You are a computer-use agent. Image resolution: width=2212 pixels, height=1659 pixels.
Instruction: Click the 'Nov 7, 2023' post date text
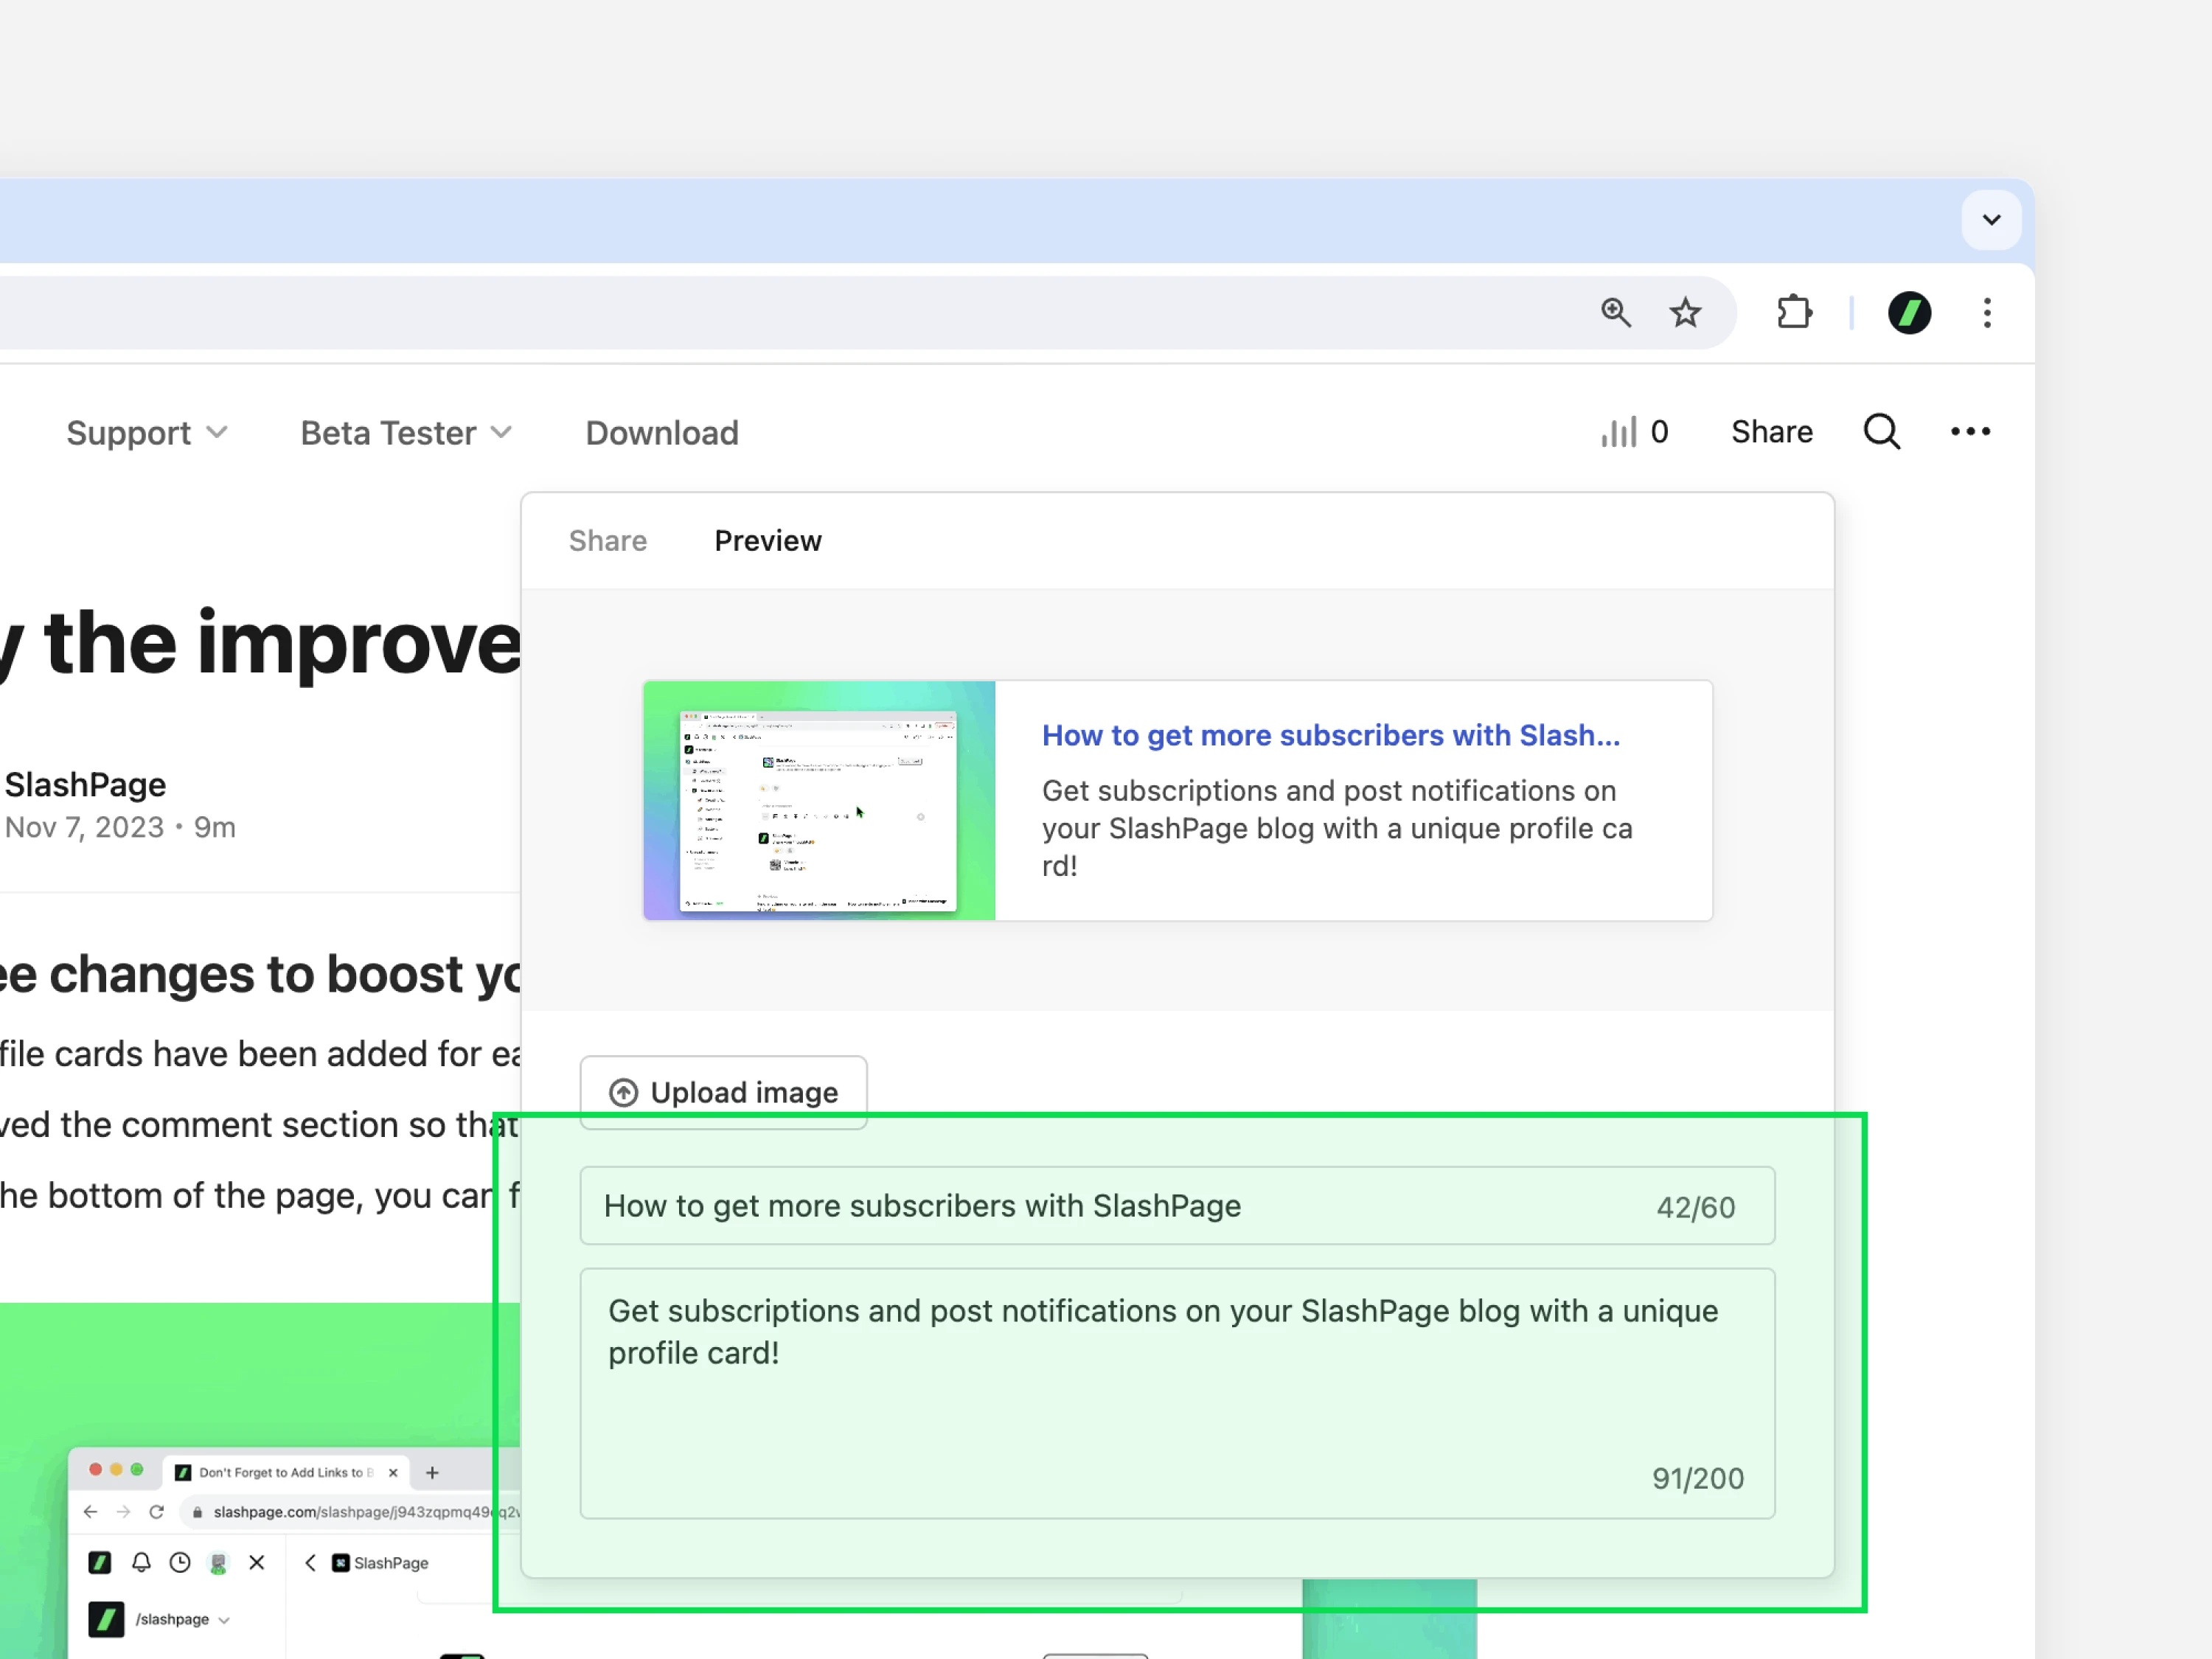pos(84,827)
